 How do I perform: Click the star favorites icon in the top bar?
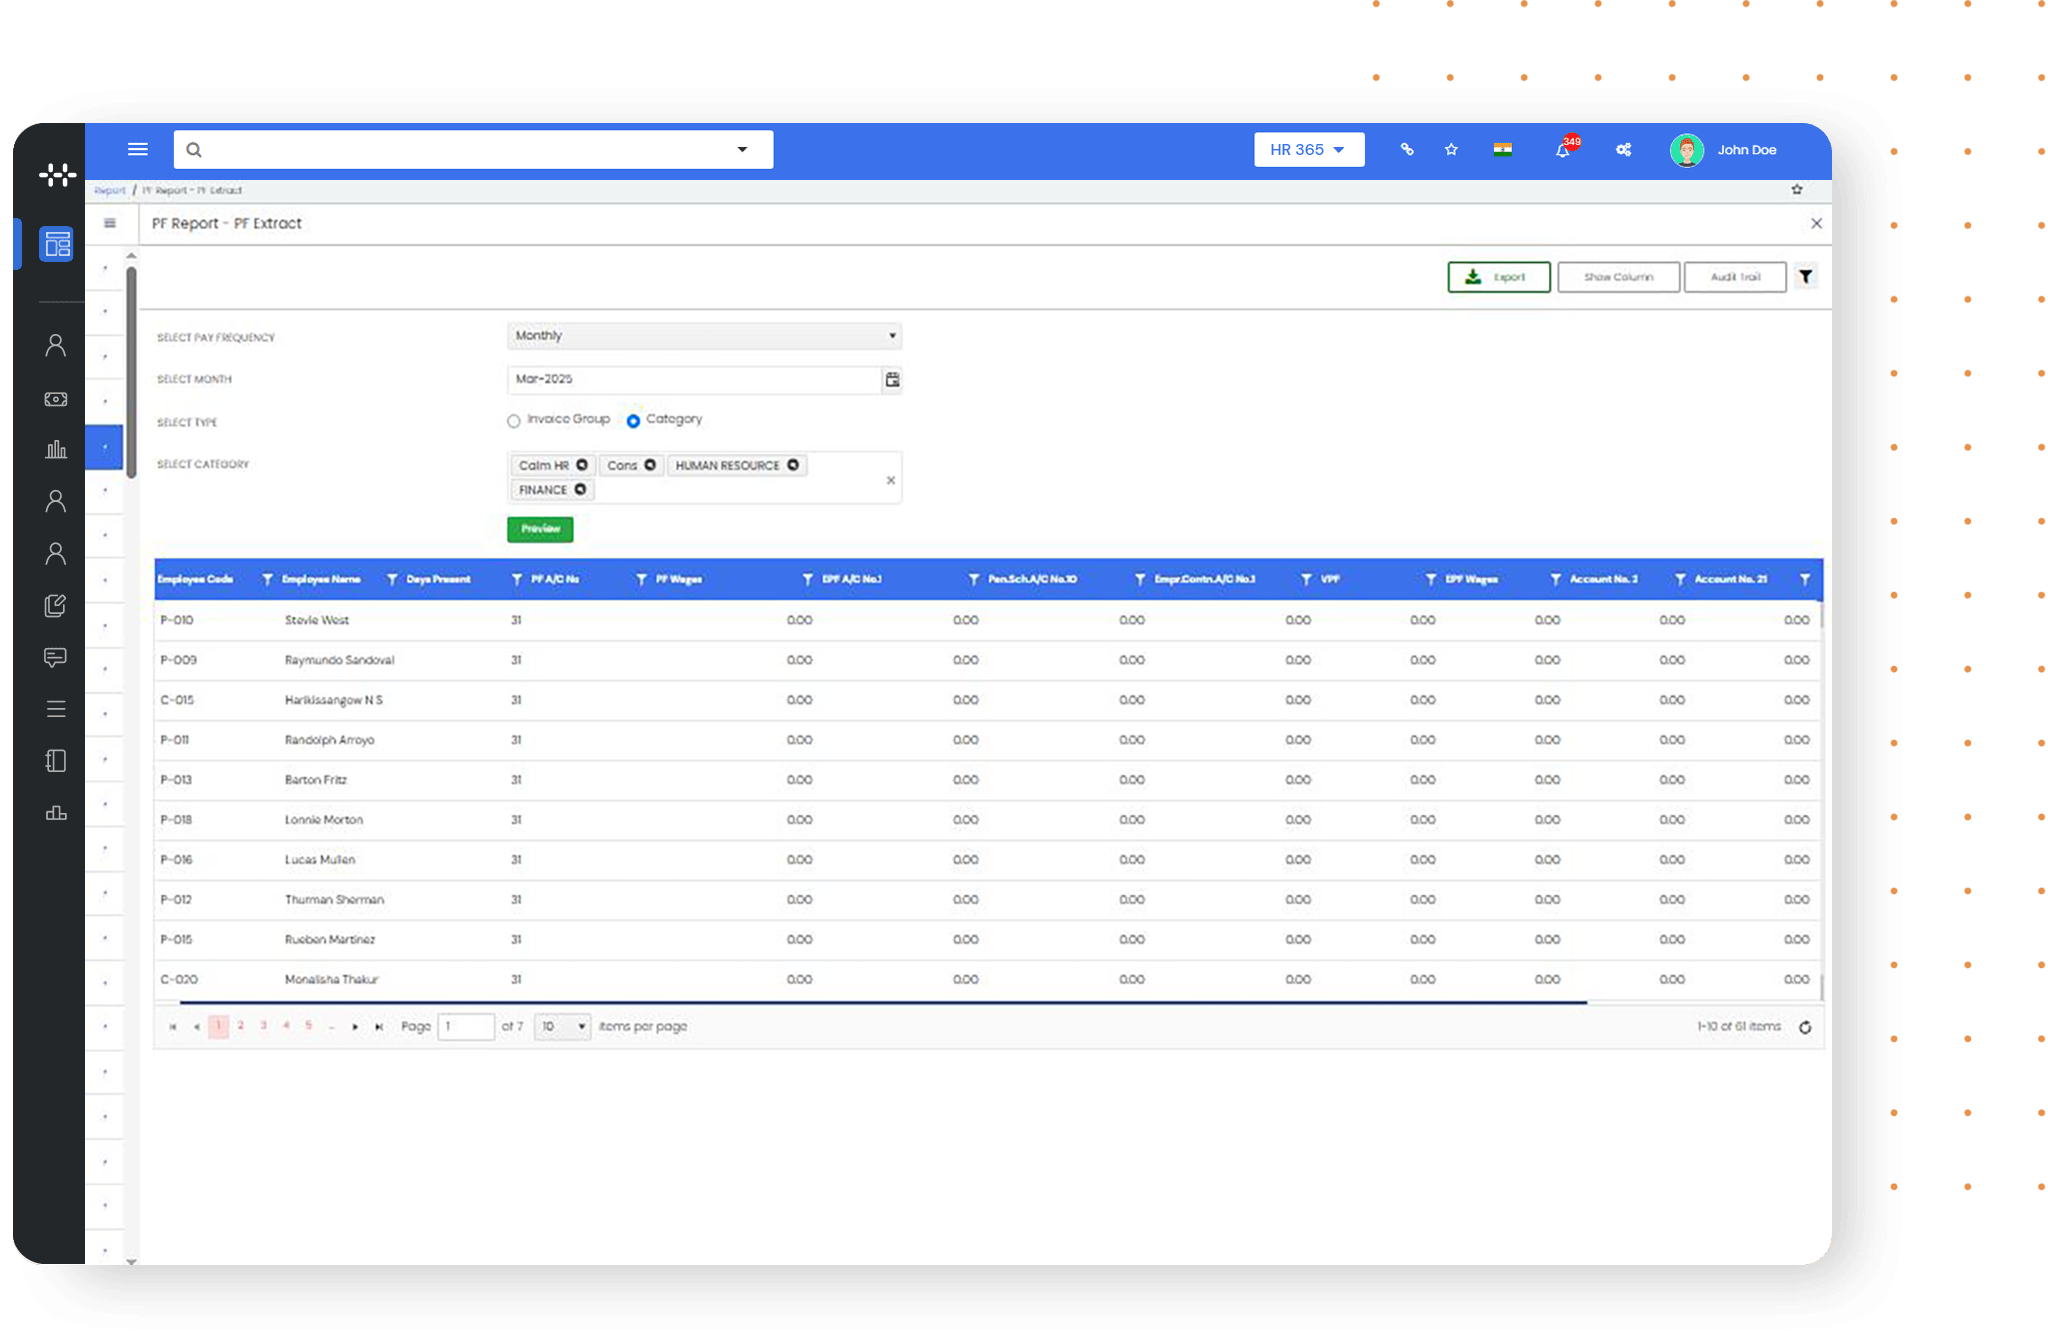pos(1451,149)
